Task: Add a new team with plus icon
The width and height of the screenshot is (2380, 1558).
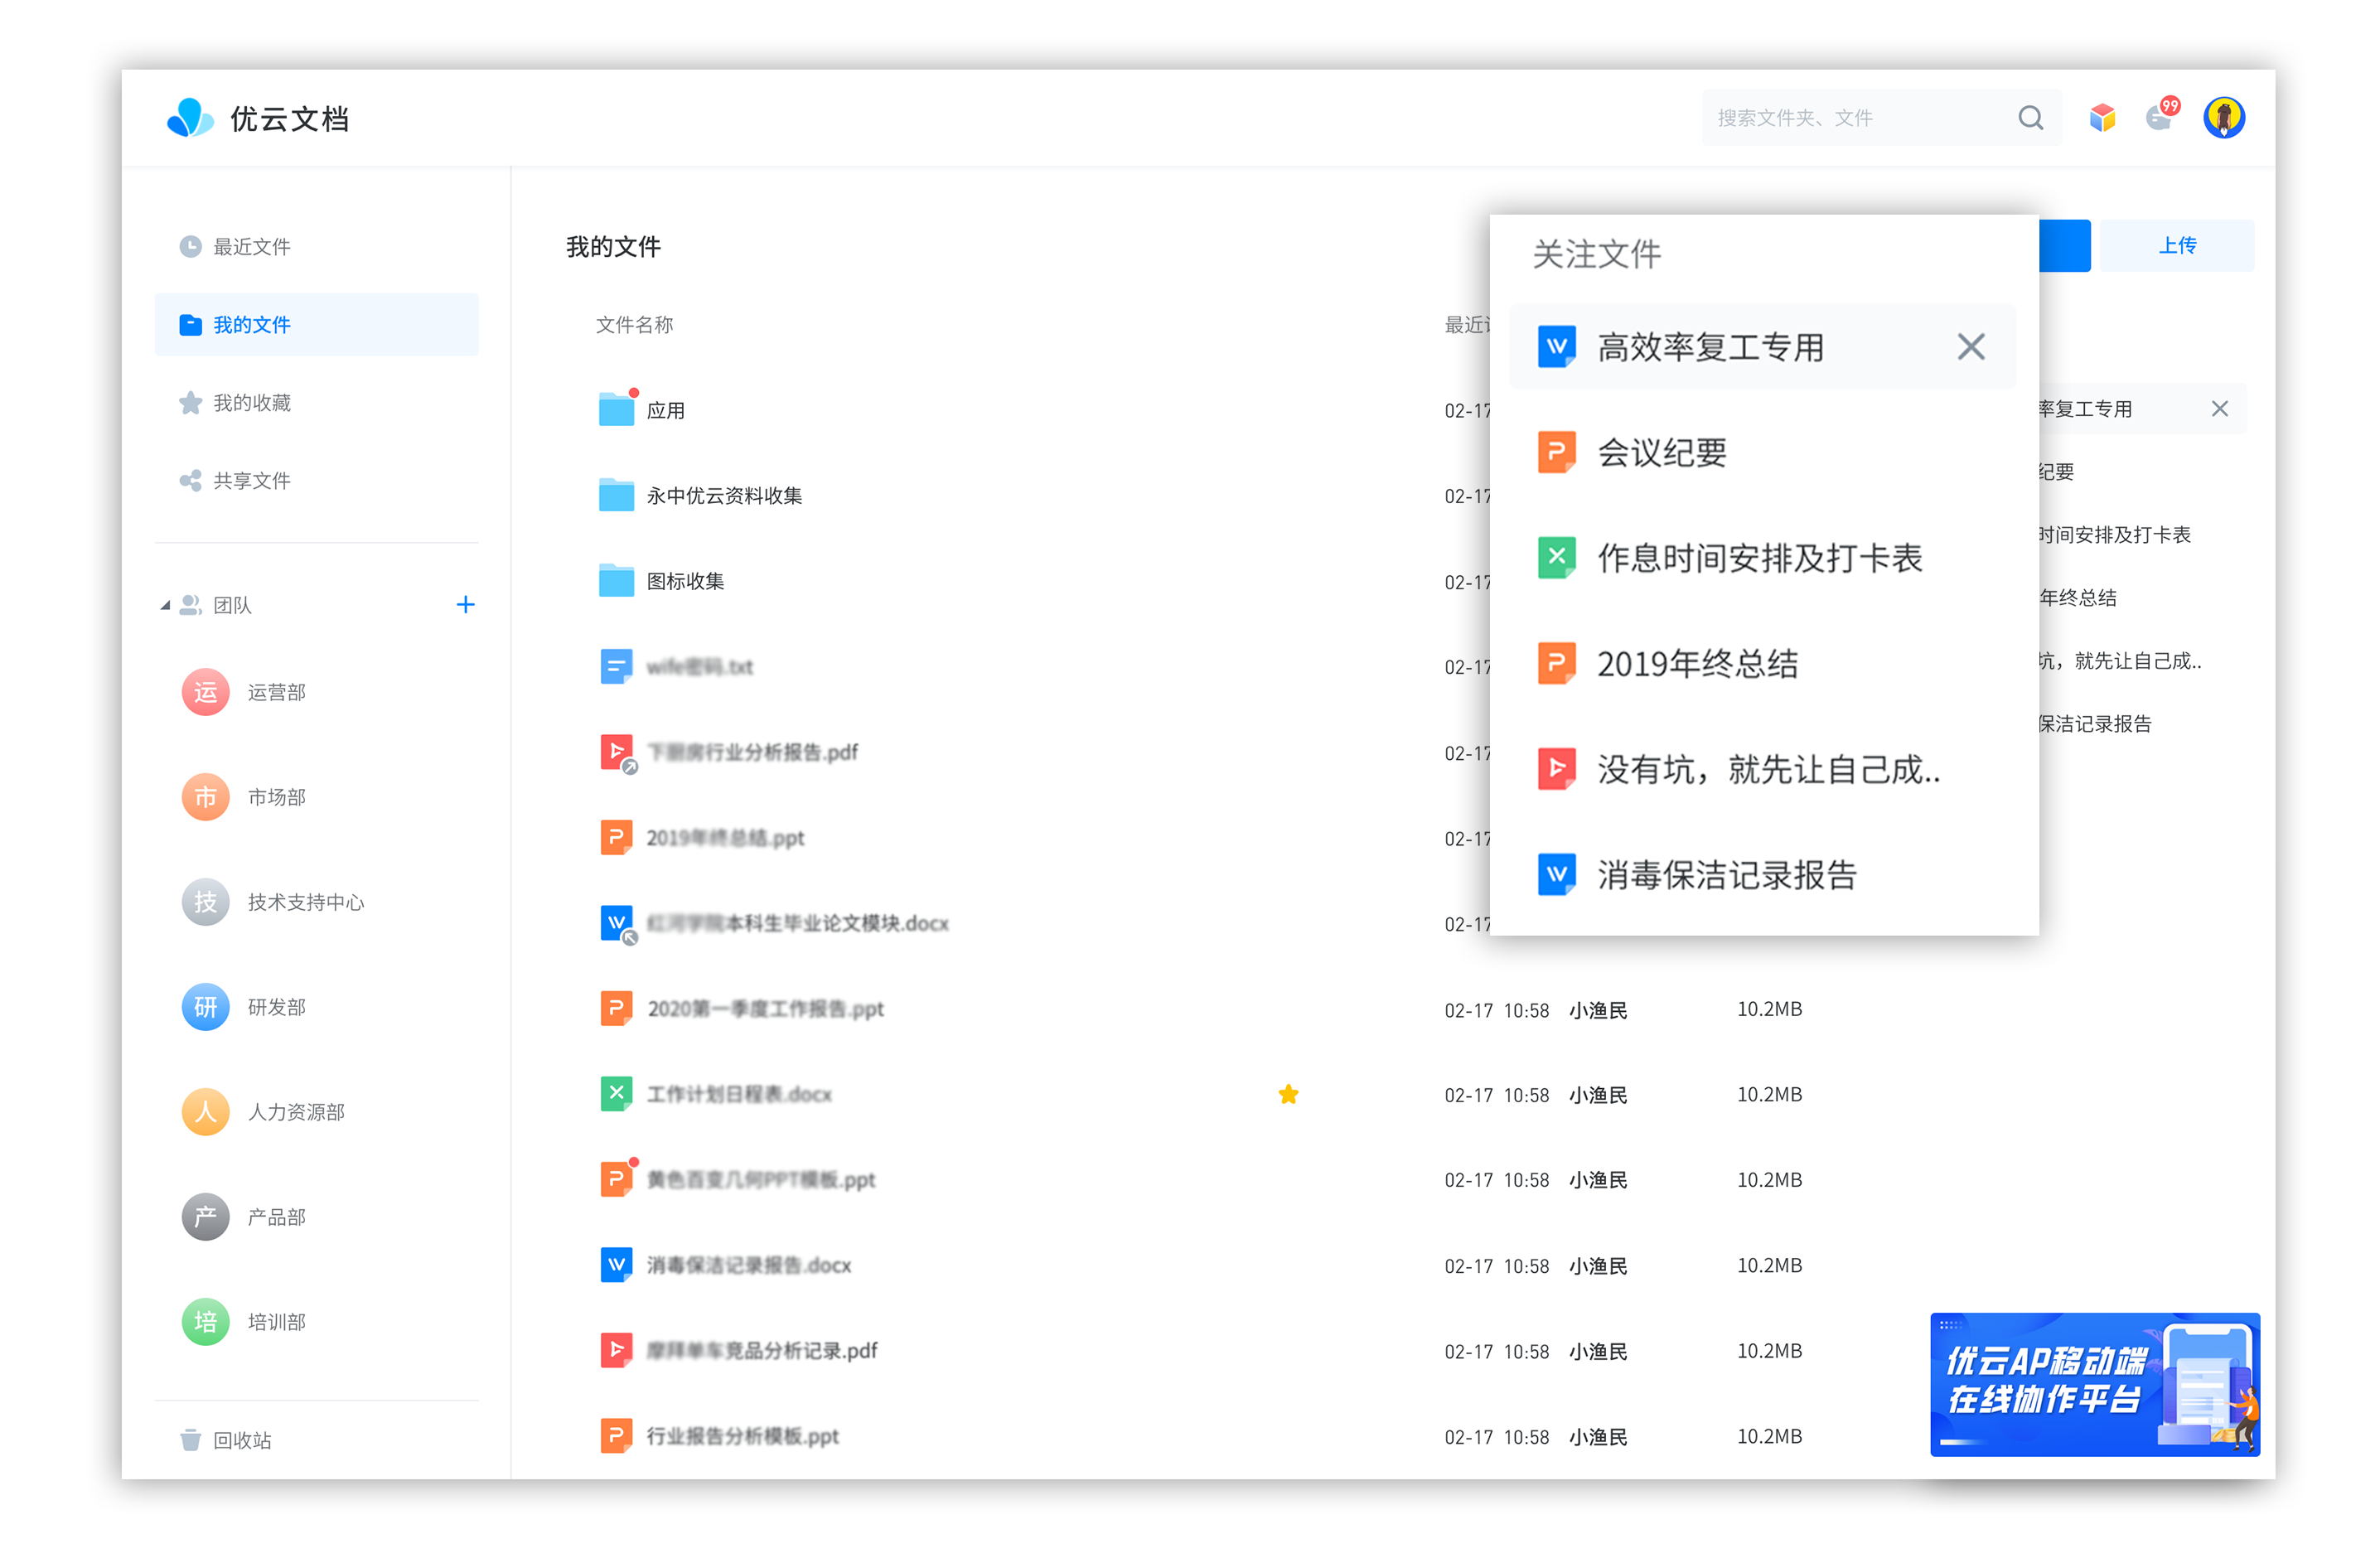Action: 465,605
